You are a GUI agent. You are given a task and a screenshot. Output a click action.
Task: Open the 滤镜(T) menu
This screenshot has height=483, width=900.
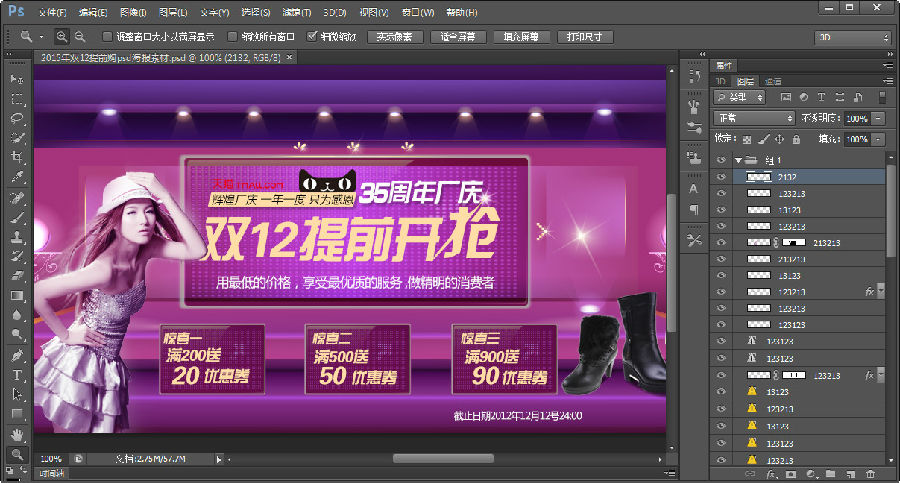[x=297, y=12]
